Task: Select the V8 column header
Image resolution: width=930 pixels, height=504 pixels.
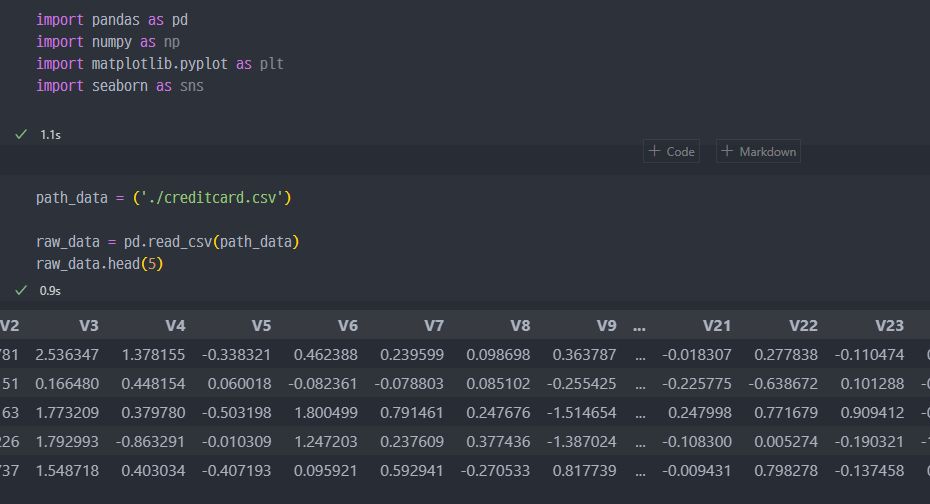Action: (520, 325)
